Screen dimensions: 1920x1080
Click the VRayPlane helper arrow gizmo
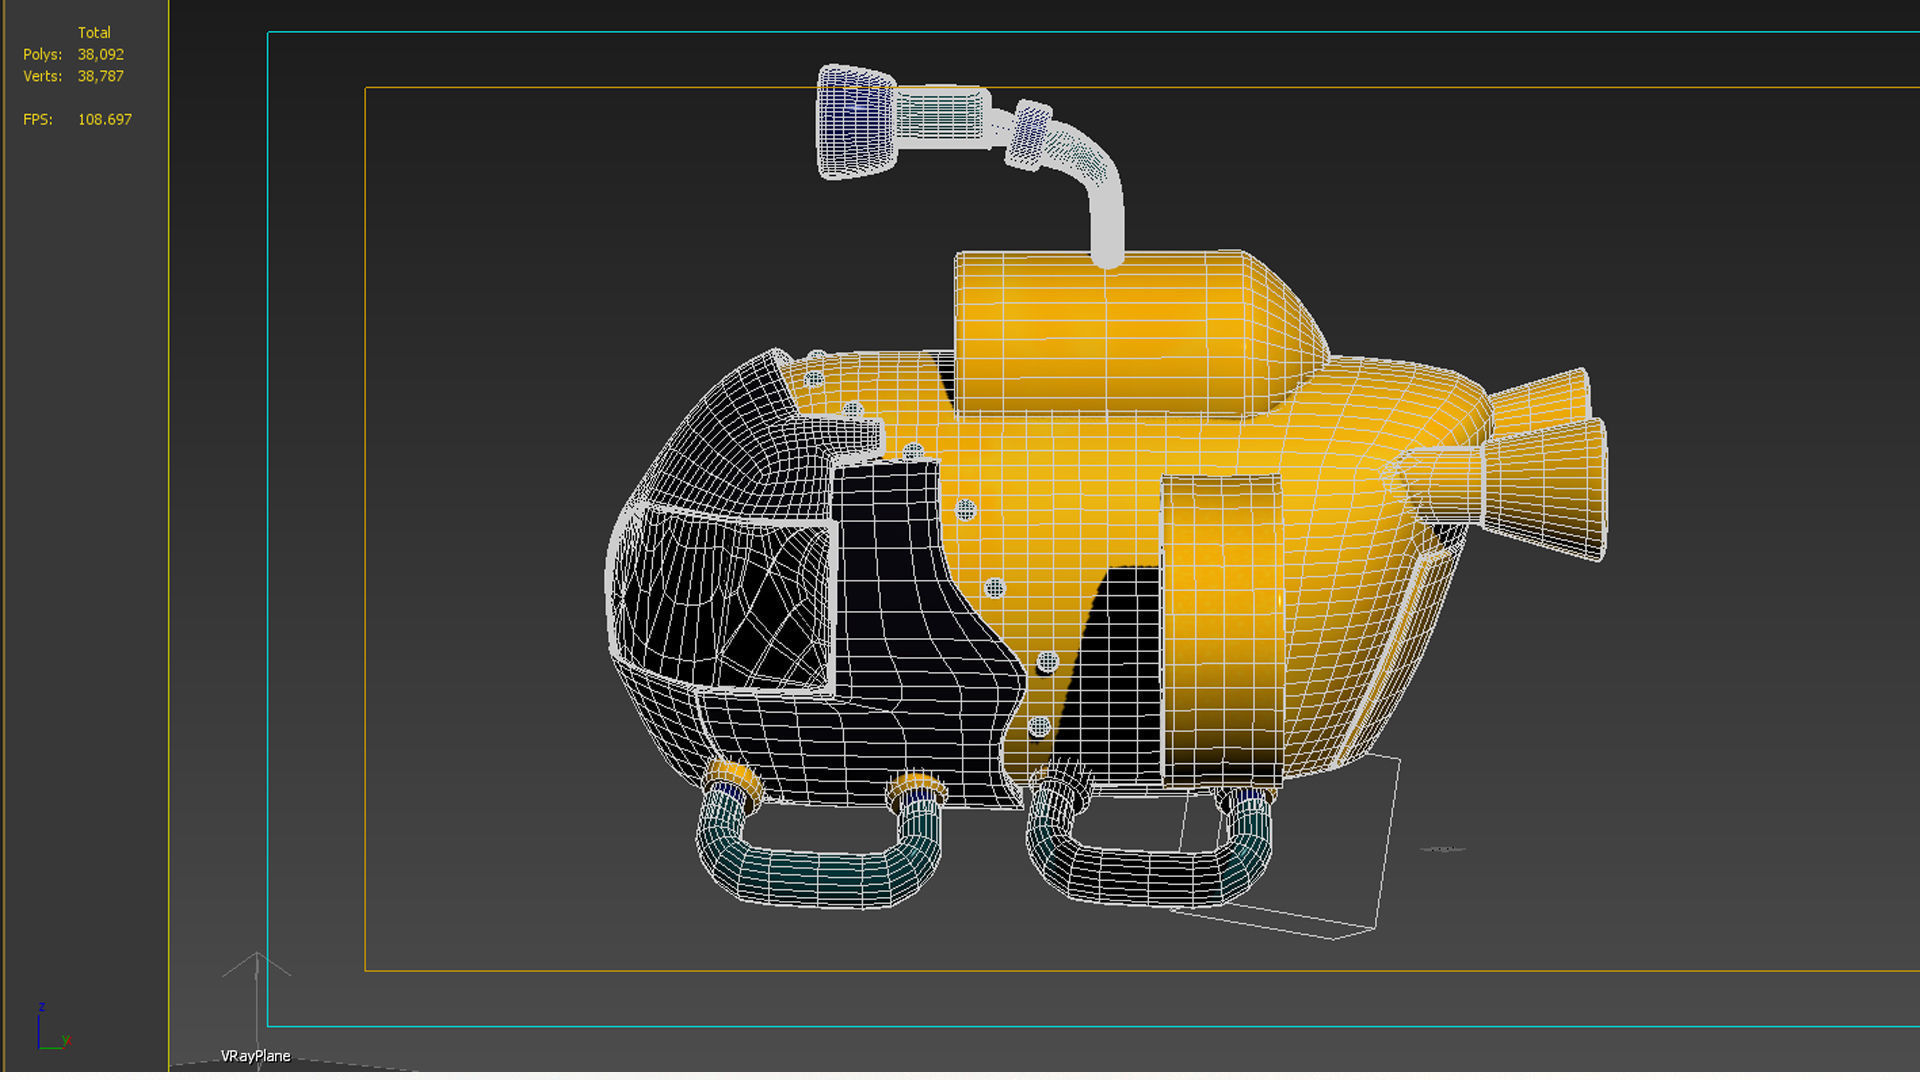coord(257,967)
